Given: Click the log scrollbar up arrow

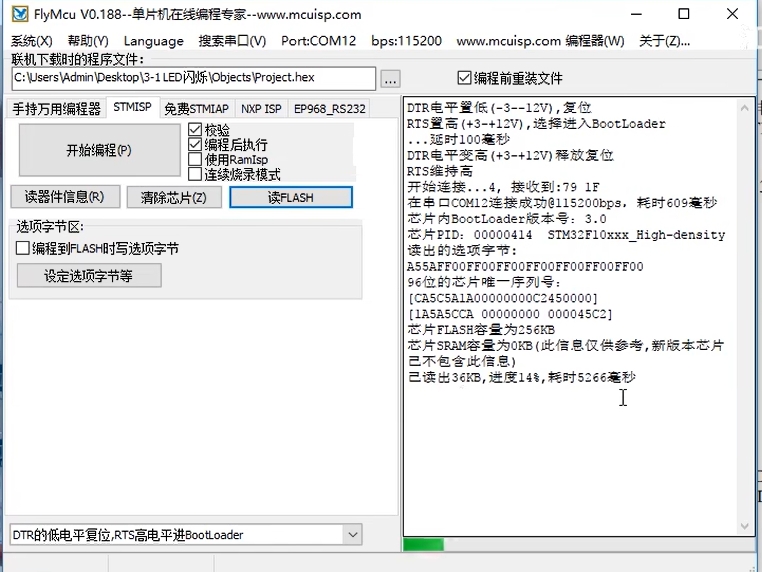Looking at the screenshot, I should 744,108.
